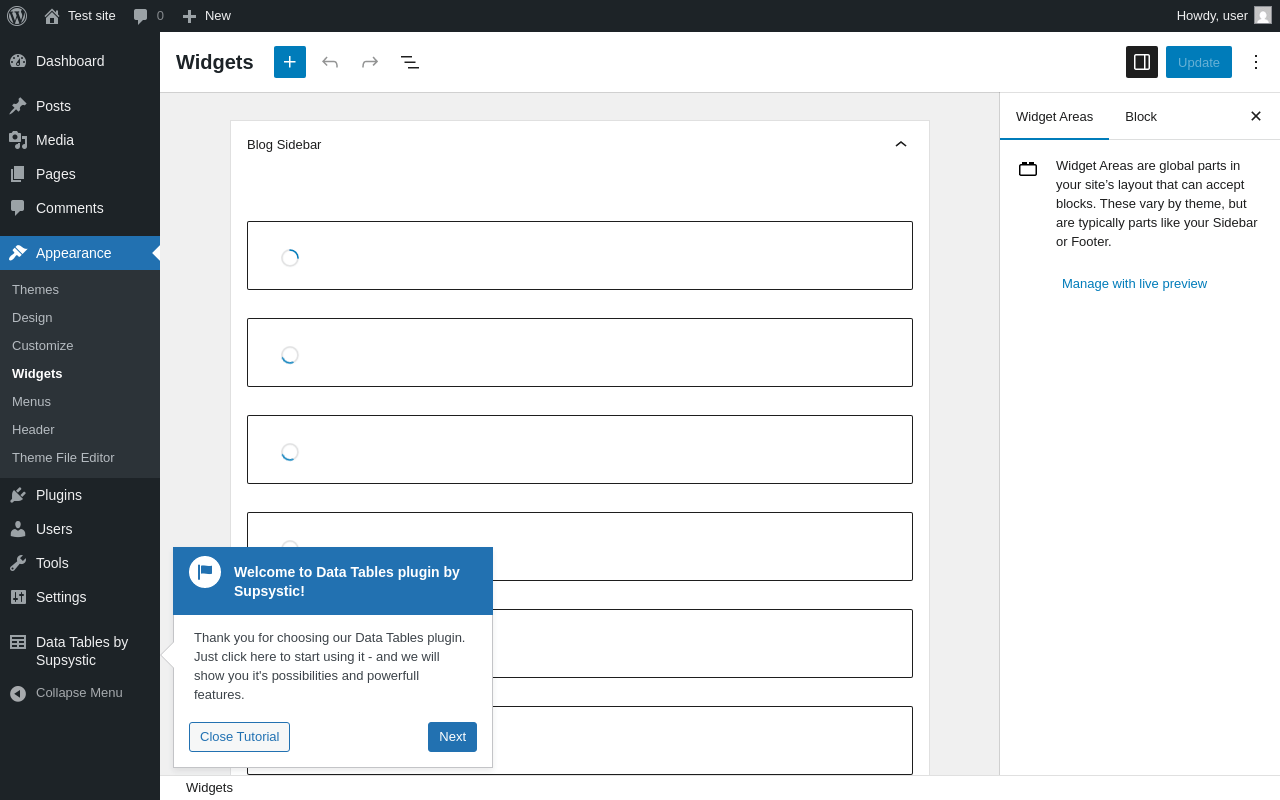This screenshot has height=800, width=1280.
Task: Select the first loading widget block
Action: click(x=580, y=255)
